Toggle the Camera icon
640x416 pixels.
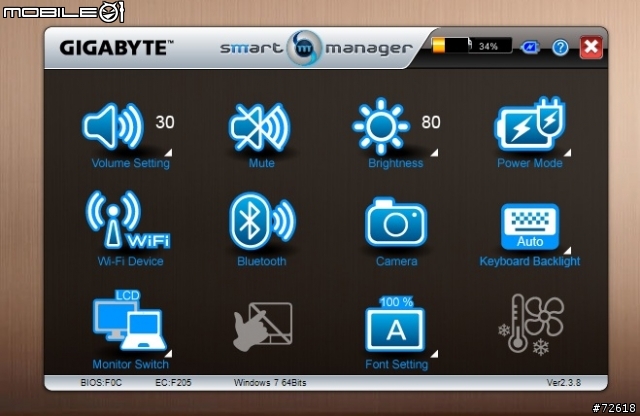pyautogui.click(x=396, y=222)
